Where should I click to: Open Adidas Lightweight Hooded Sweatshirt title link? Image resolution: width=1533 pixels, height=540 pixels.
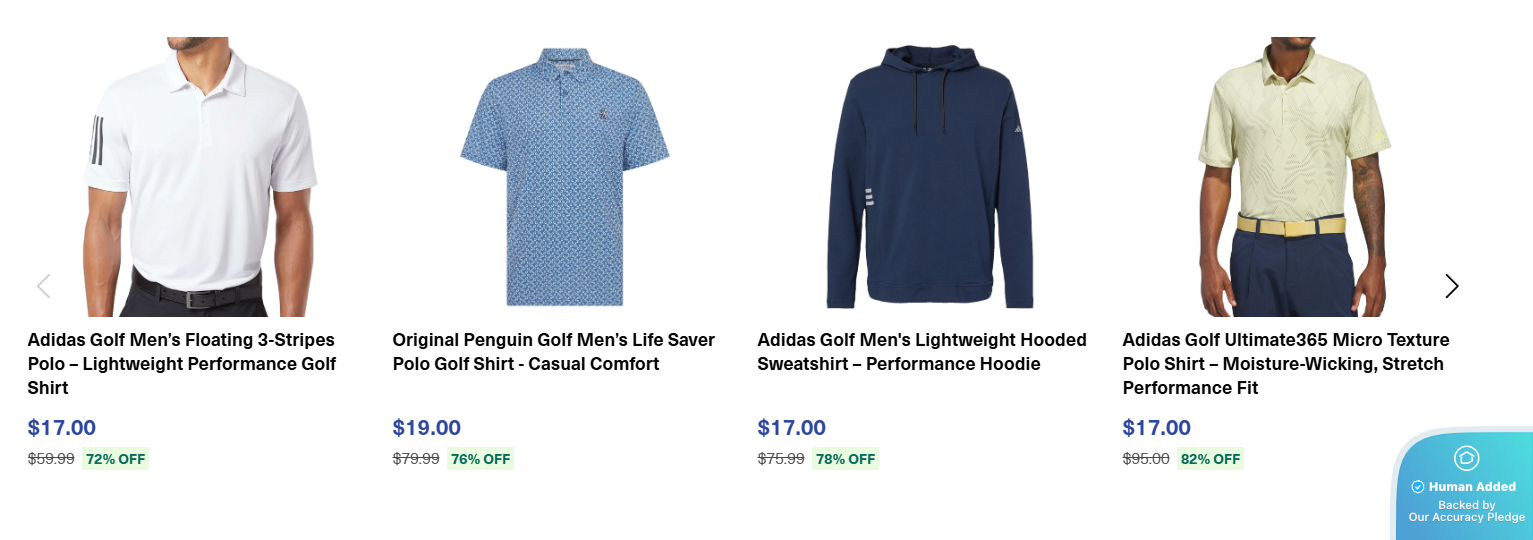click(921, 352)
